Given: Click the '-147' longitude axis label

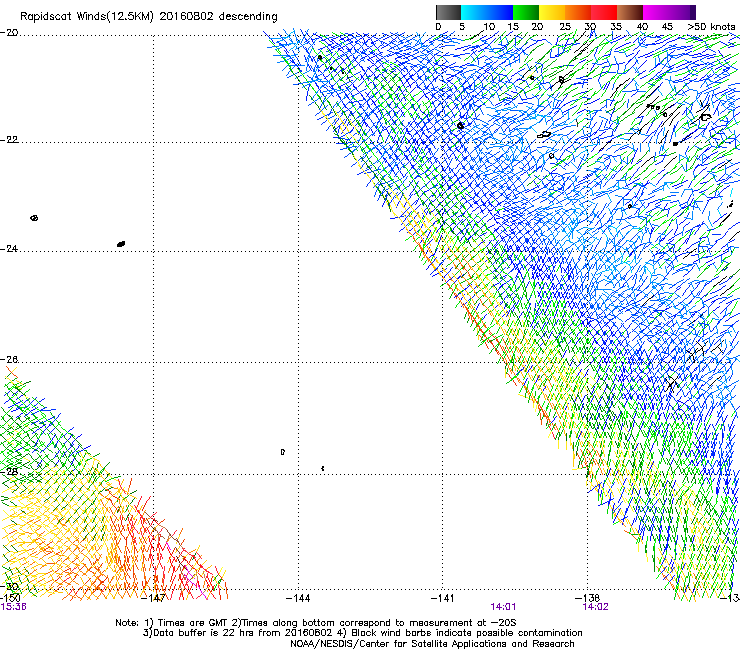Looking at the screenshot, I should (154, 598).
